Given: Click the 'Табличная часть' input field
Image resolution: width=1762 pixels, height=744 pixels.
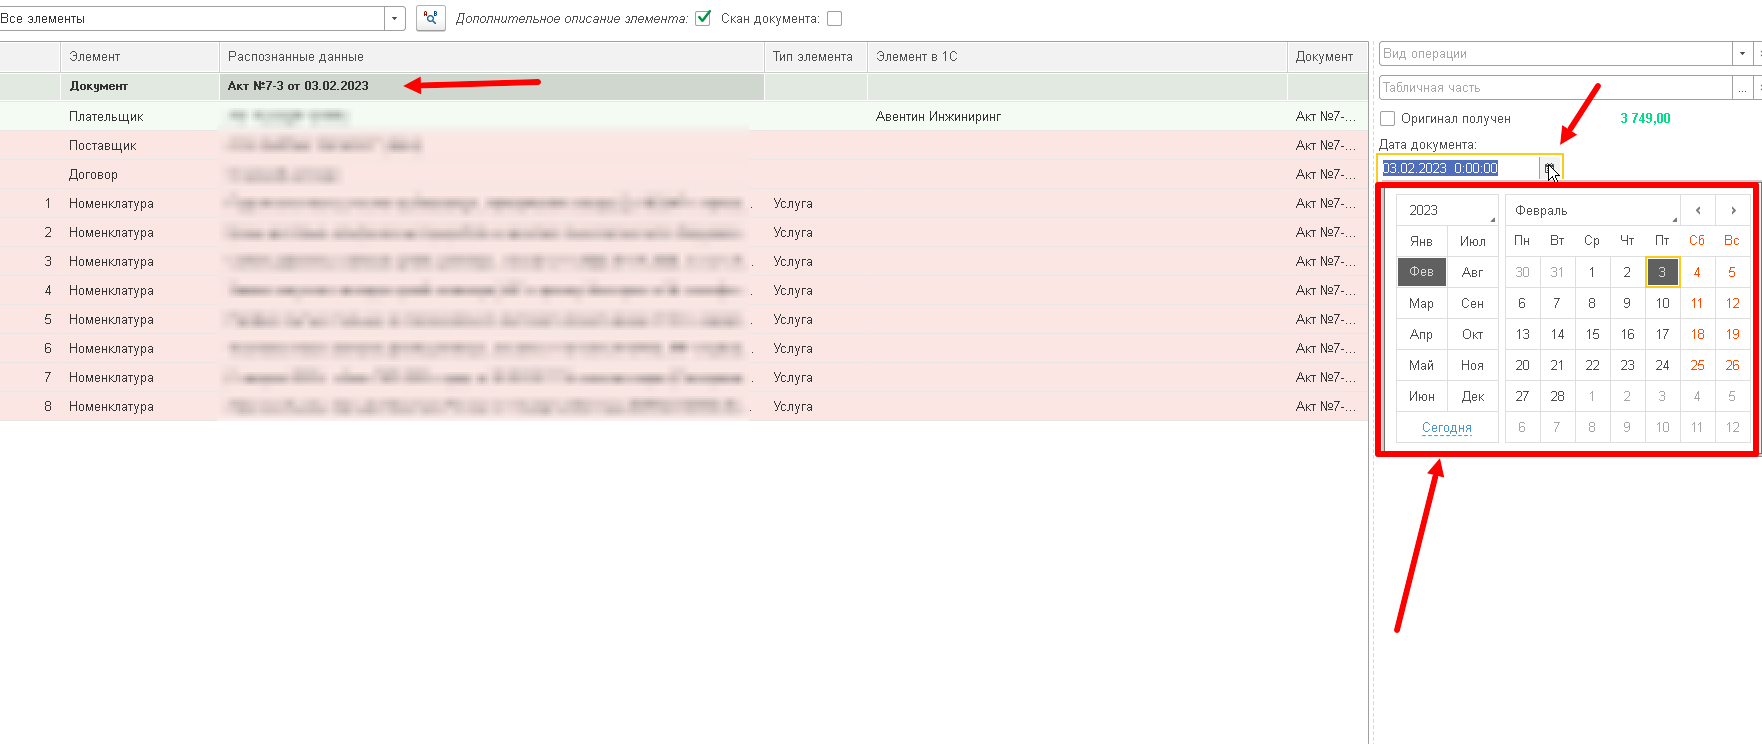Looking at the screenshot, I should pyautogui.click(x=1555, y=88).
